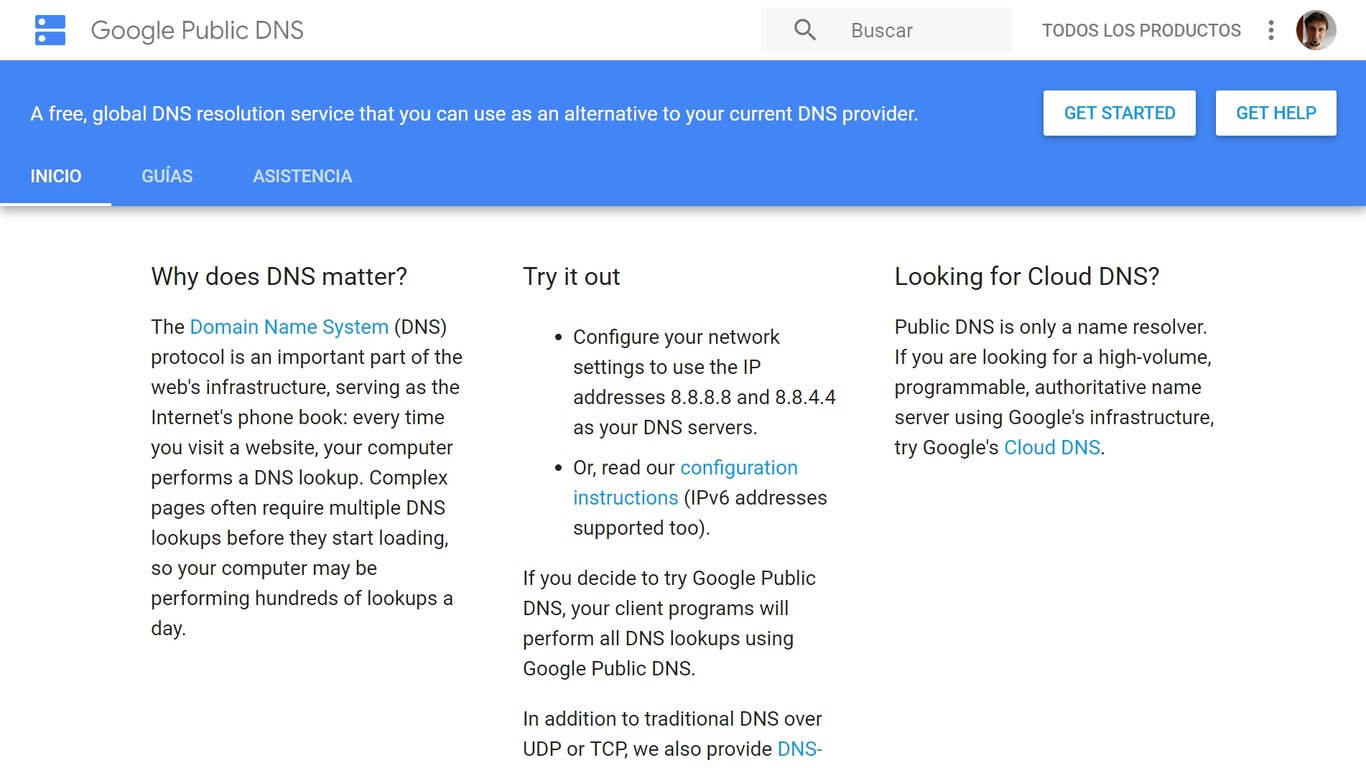Image resolution: width=1366 pixels, height=768 pixels.
Task: Click the partially visible DNS- link
Action: (x=799, y=749)
